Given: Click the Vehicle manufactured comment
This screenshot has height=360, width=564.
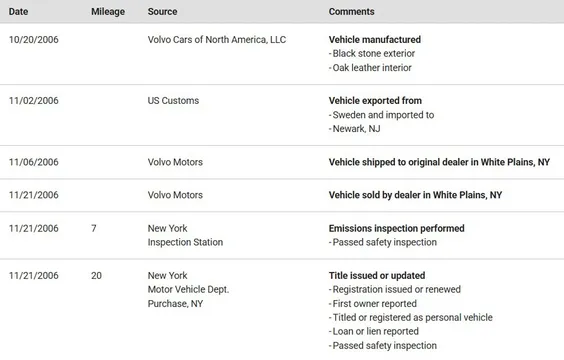Looking at the screenshot, I should (375, 40).
